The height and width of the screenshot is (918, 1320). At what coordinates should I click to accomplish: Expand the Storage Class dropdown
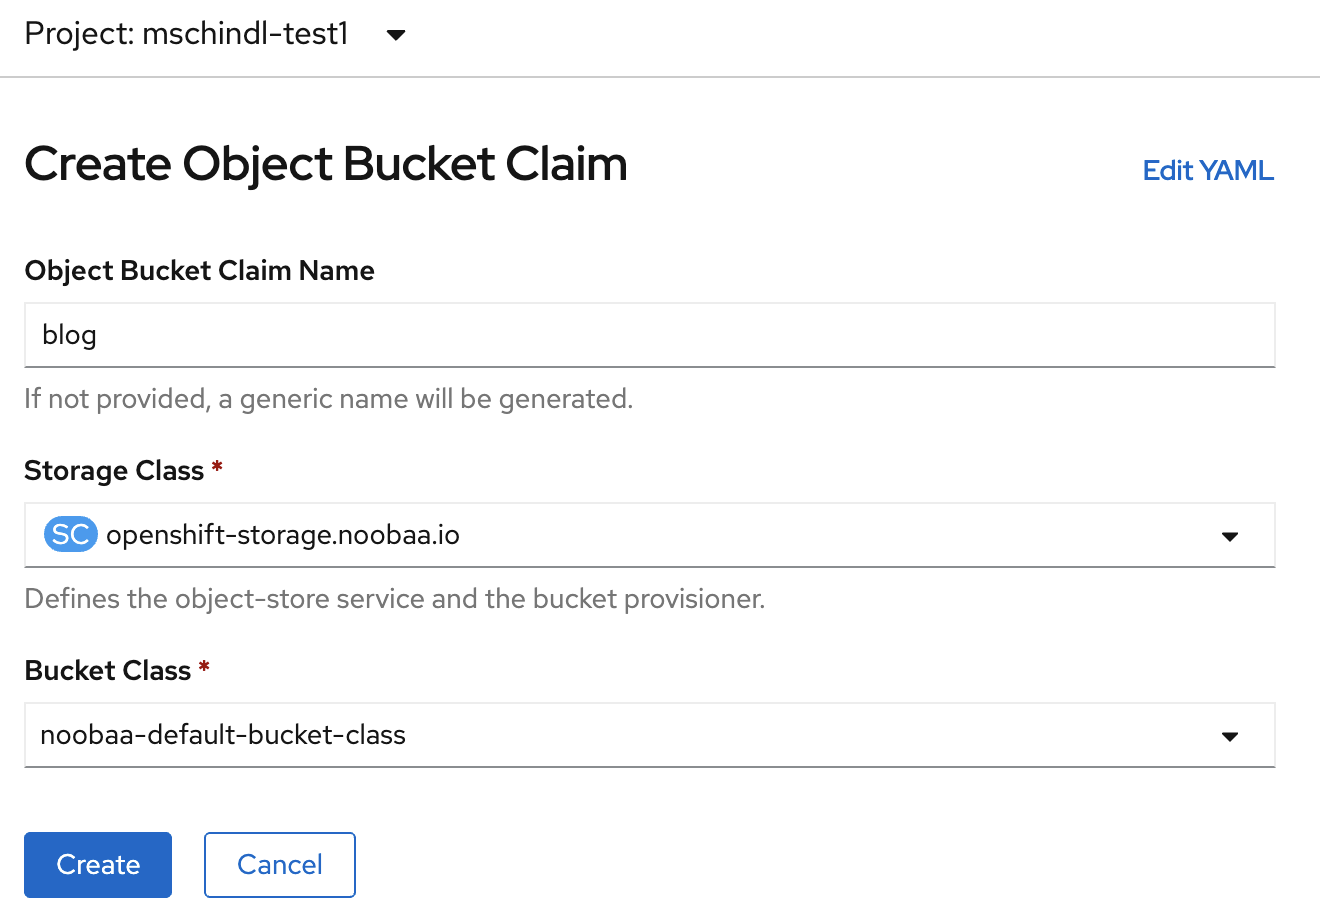click(649, 535)
